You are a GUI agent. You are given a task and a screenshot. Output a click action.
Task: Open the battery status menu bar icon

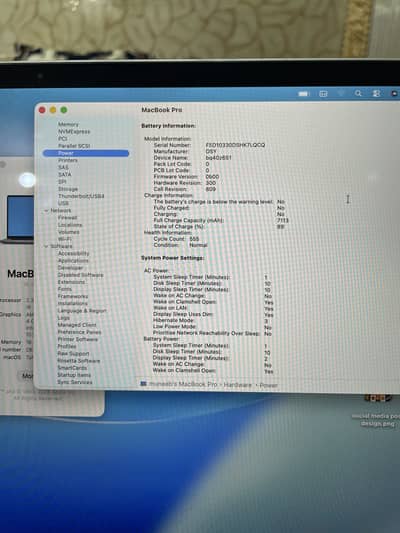[x=303, y=94]
